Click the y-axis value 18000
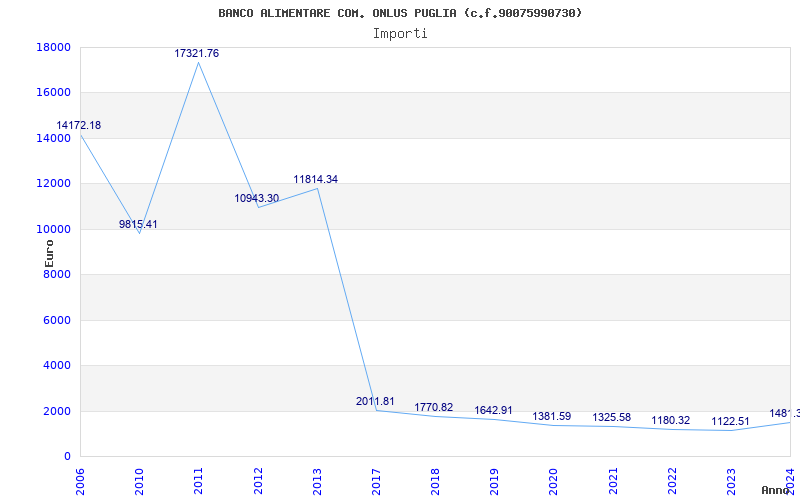Viewport: 800px width, 500px height. [53, 47]
